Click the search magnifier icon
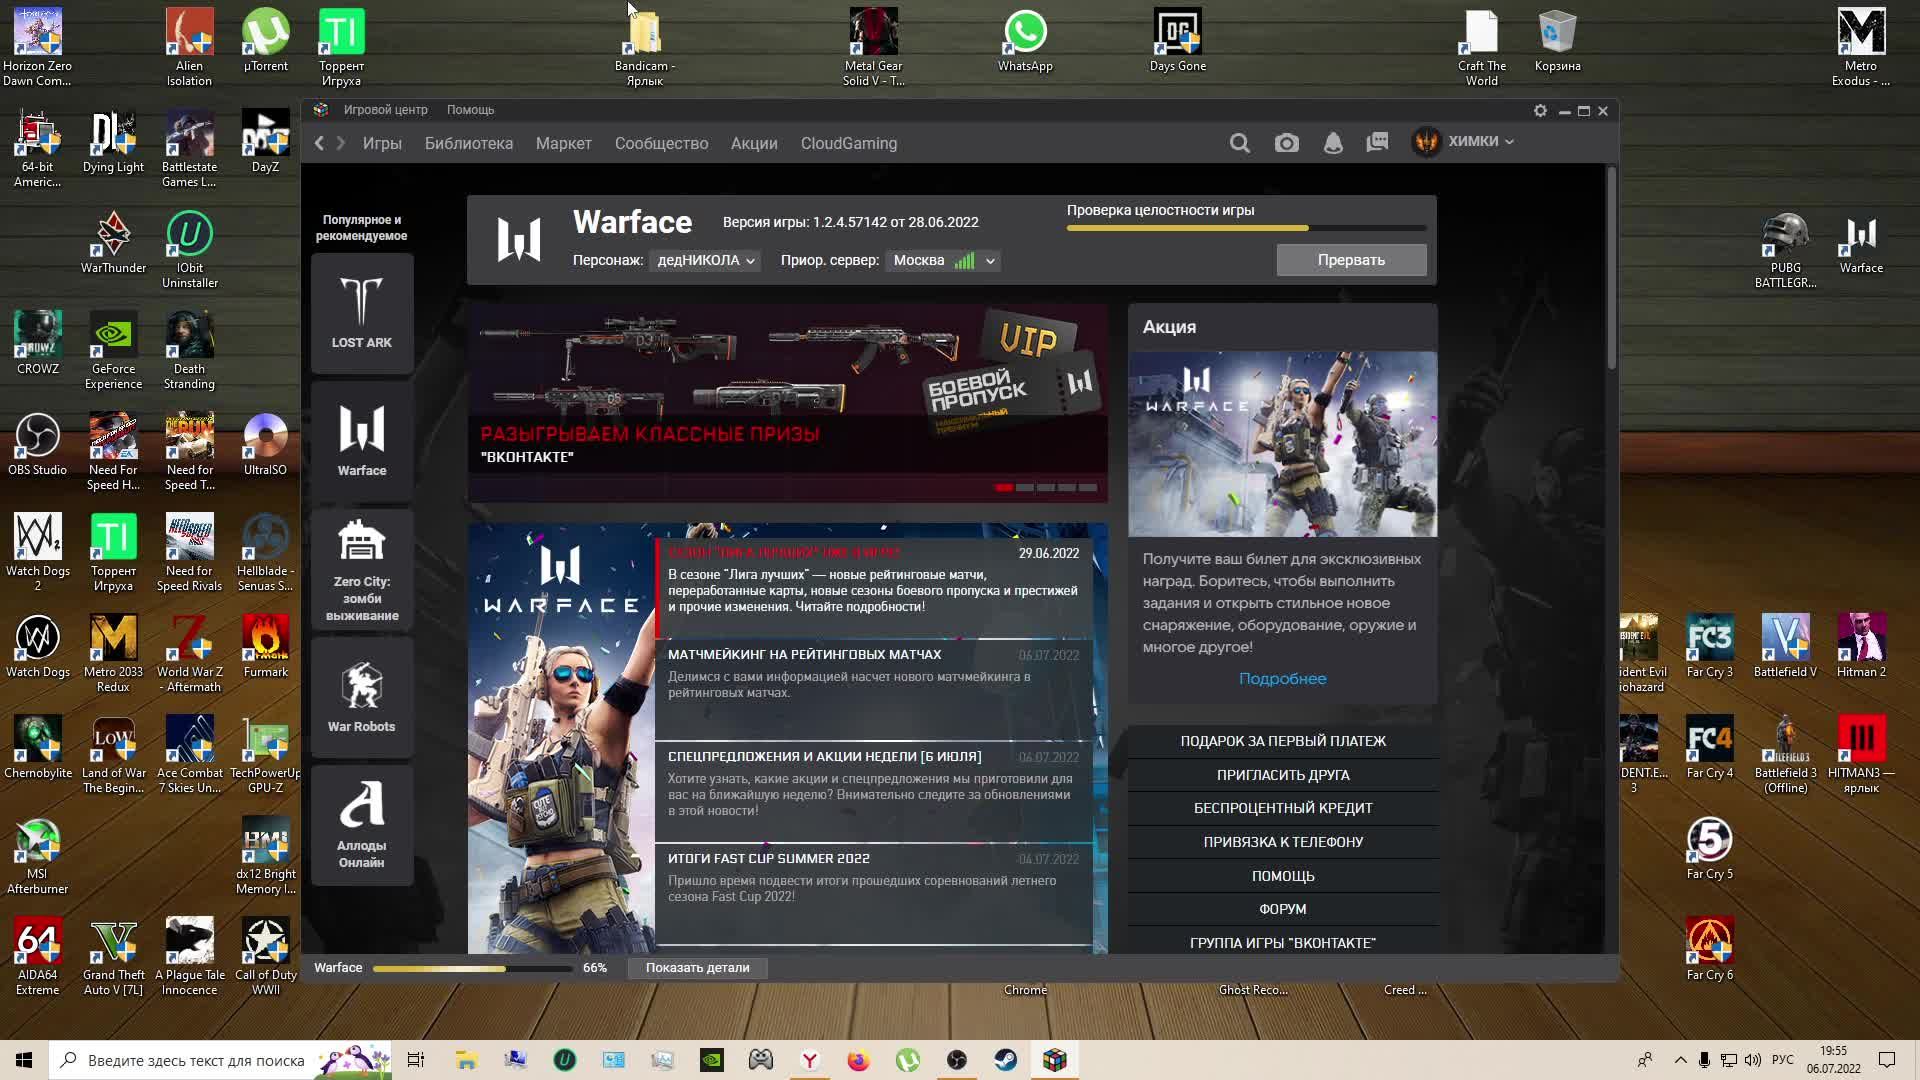1920x1080 pixels. [x=1239, y=143]
